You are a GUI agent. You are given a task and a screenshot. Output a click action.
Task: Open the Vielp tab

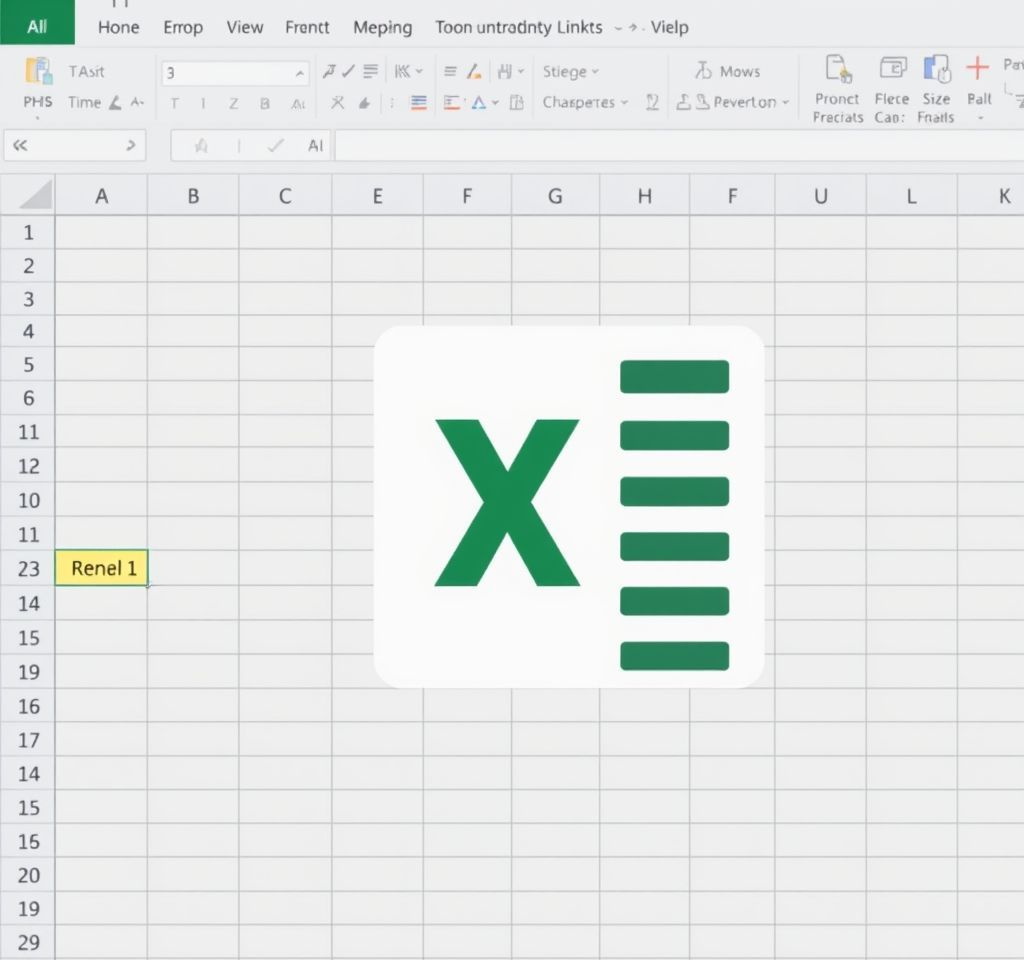point(669,27)
